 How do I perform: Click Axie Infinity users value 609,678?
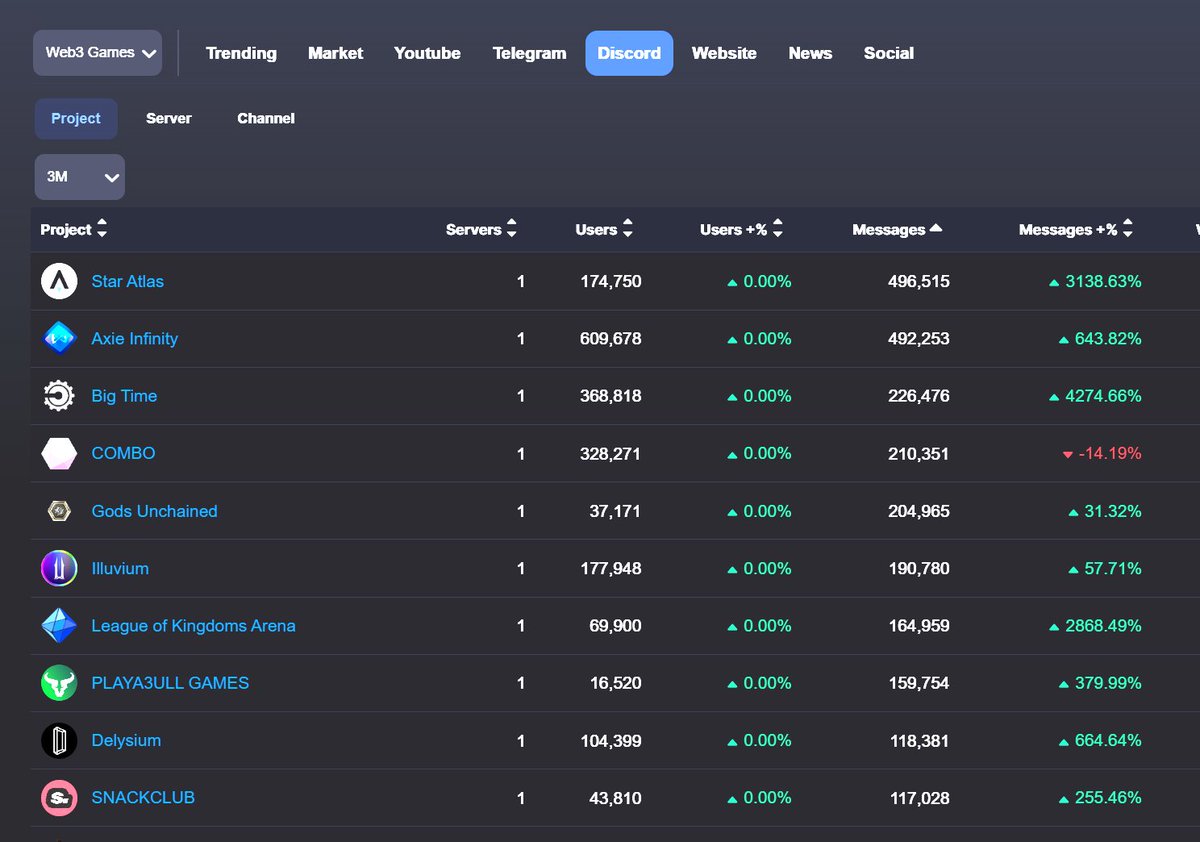tap(611, 339)
